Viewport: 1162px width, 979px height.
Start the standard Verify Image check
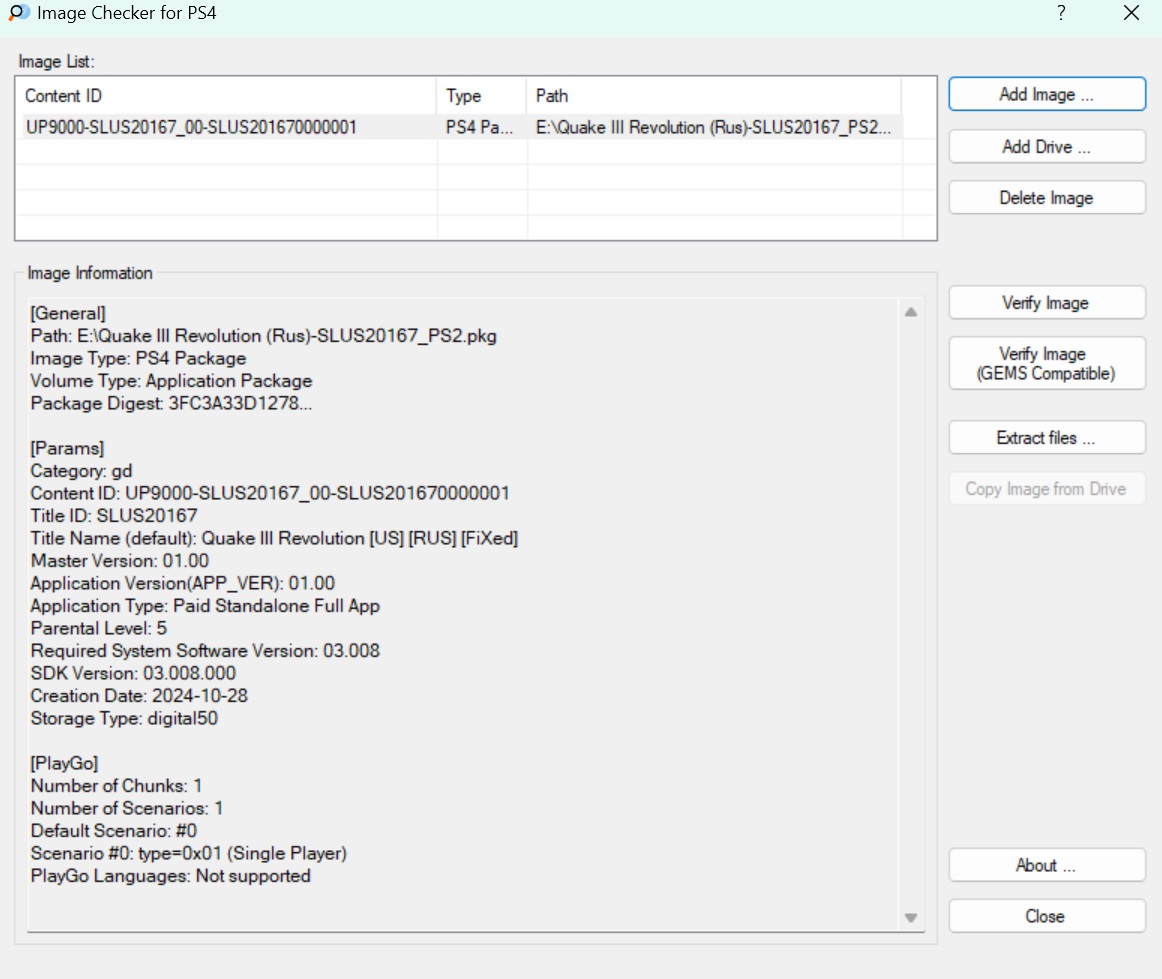coord(1046,303)
